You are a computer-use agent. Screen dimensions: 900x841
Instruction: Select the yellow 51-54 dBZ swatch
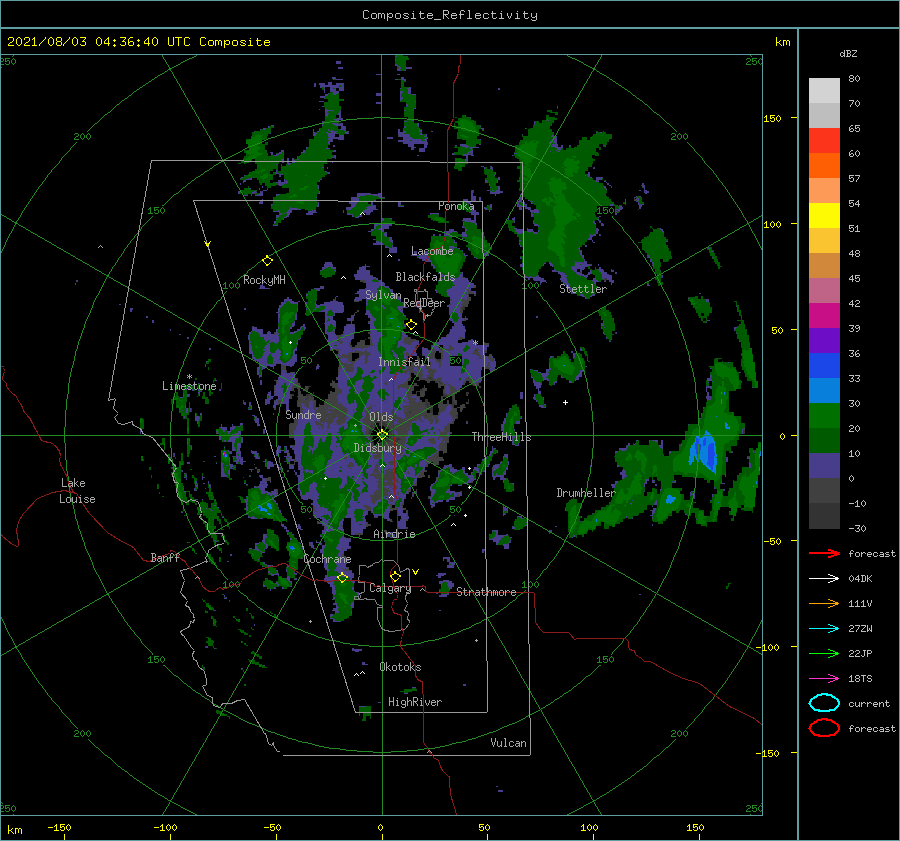click(824, 216)
